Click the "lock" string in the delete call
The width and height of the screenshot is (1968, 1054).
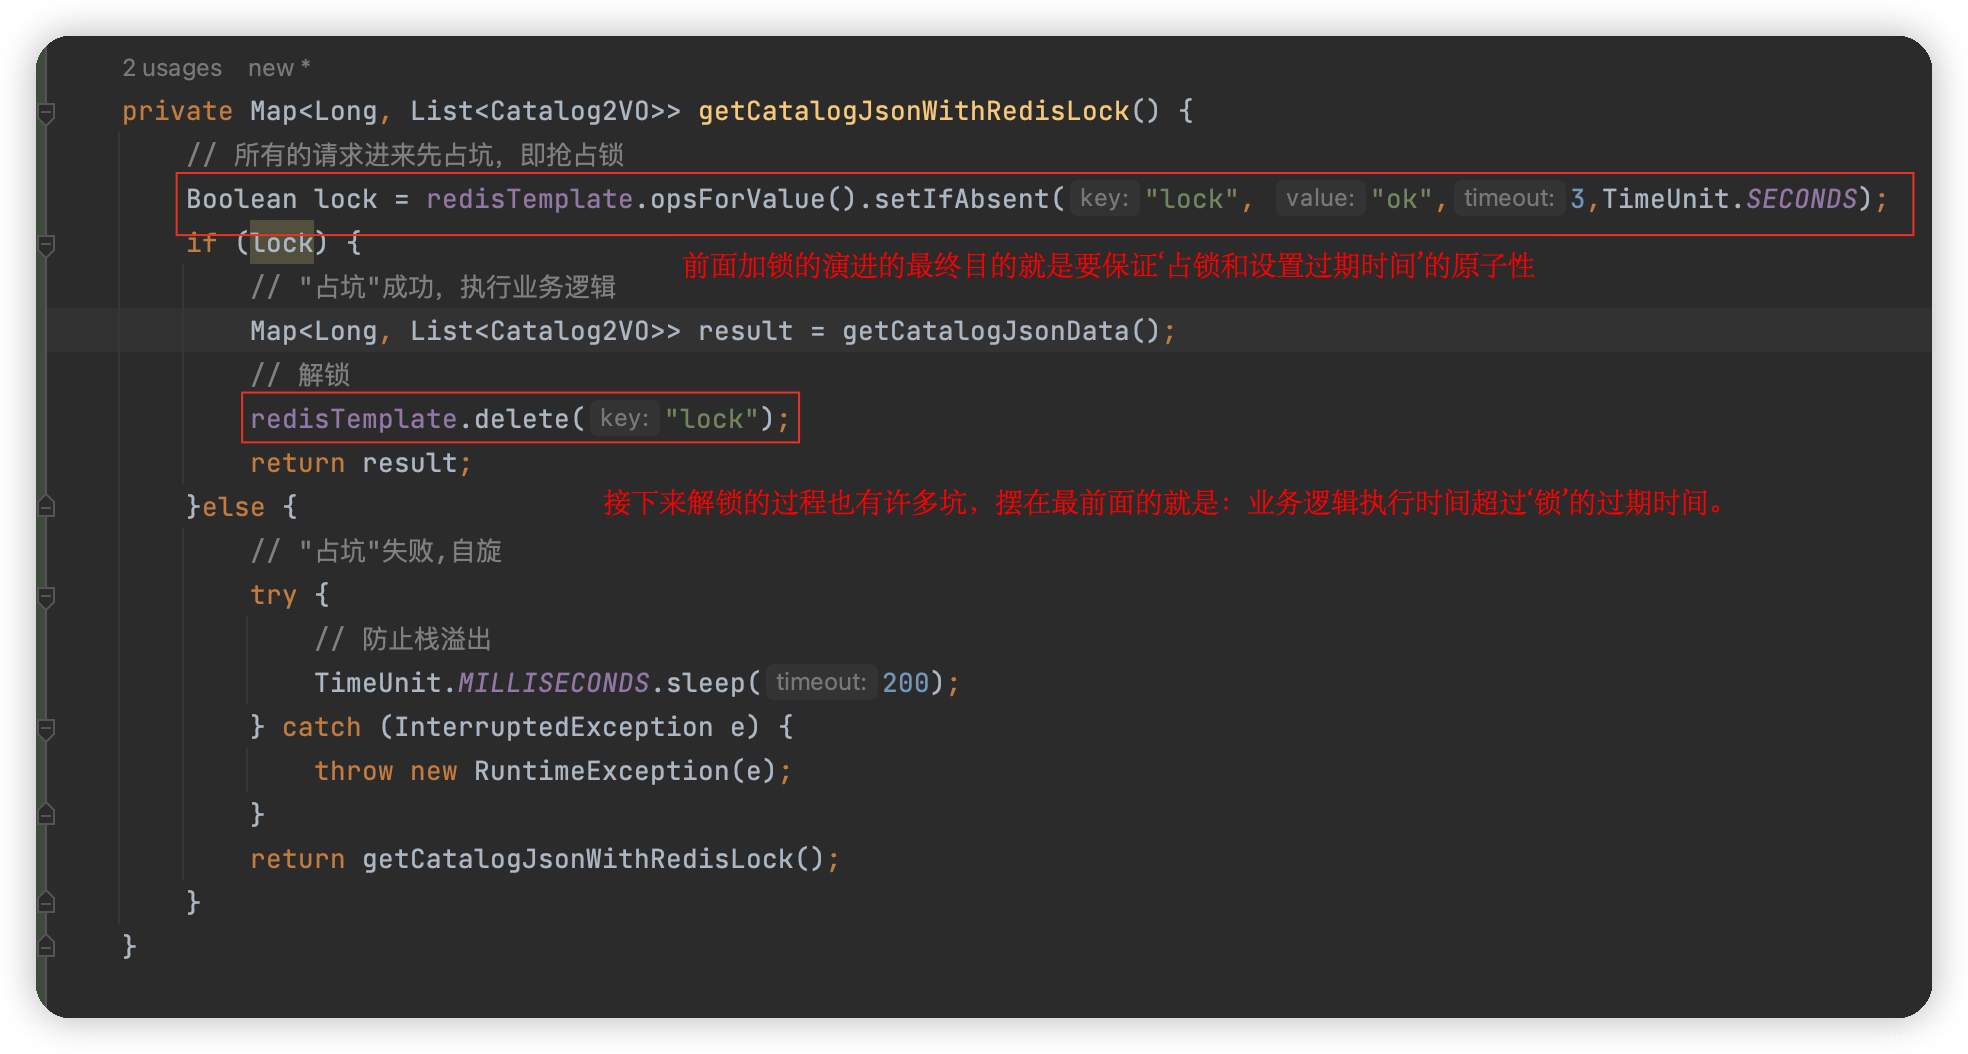click(x=712, y=419)
